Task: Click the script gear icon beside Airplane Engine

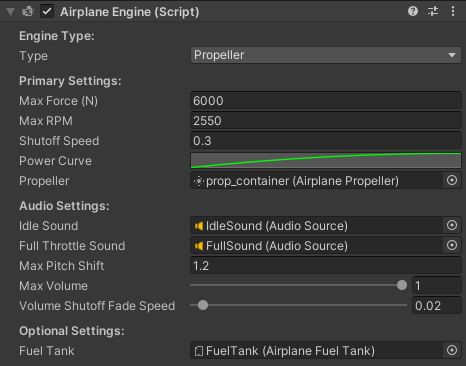Action: (28, 12)
